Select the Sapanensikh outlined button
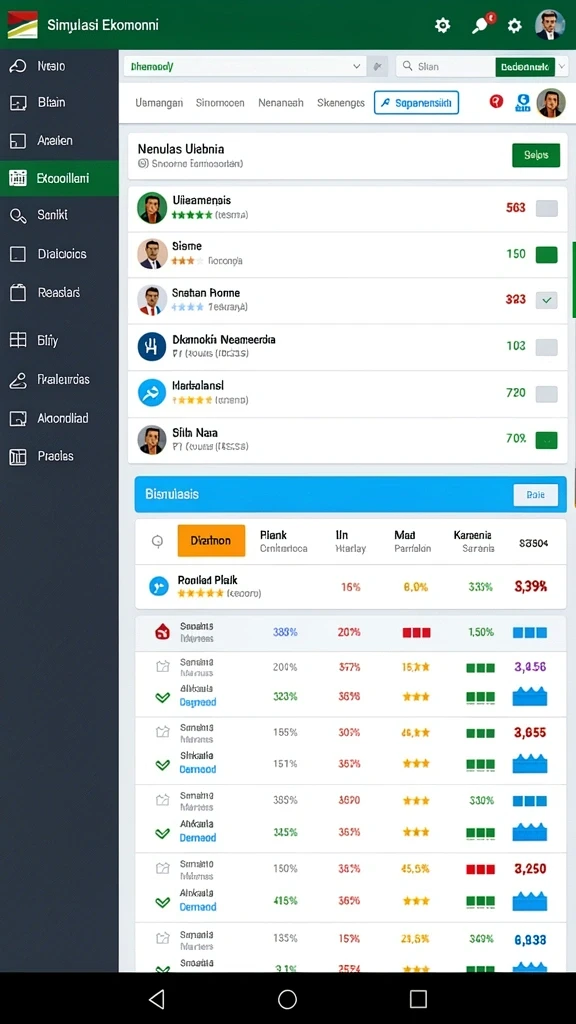The width and height of the screenshot is (576, 1024). [x=417, y=103]
